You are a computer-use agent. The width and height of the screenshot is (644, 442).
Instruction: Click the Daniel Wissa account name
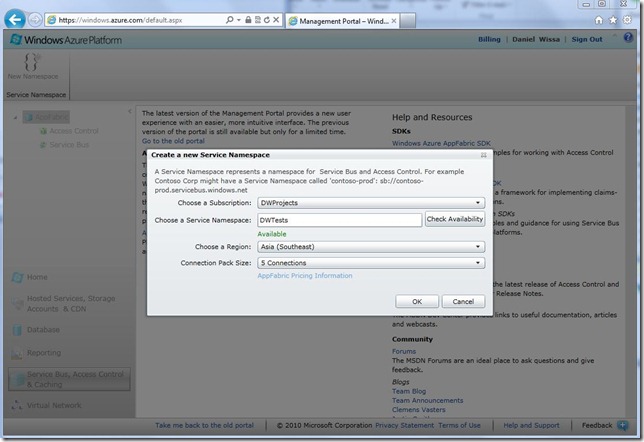click(x=536, y=39)
